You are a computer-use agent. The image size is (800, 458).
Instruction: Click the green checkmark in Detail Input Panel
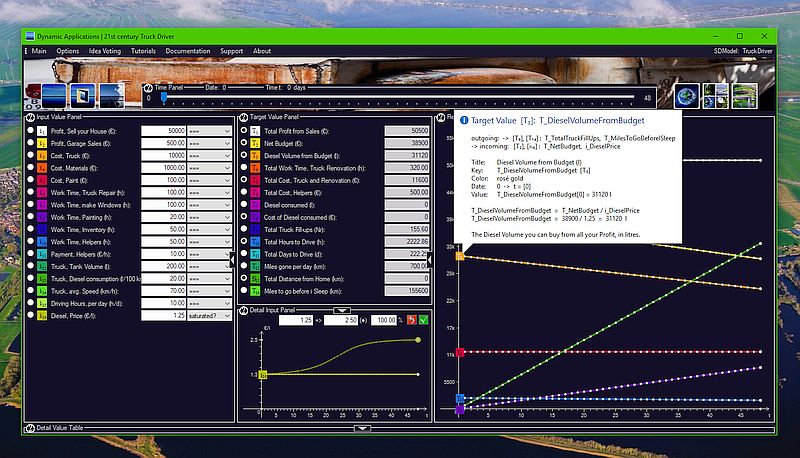(x=423, y=320)
